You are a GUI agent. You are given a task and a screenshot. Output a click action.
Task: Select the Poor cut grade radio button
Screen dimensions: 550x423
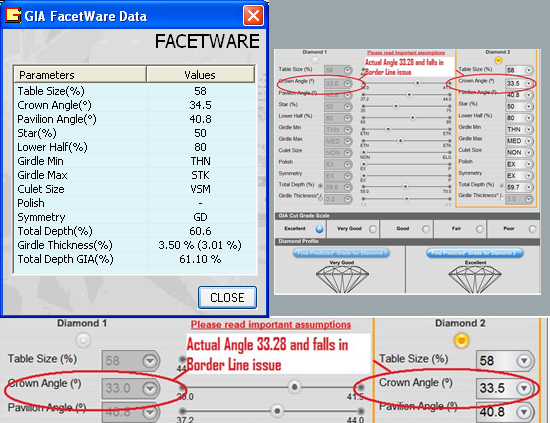[x=532, y=229]
